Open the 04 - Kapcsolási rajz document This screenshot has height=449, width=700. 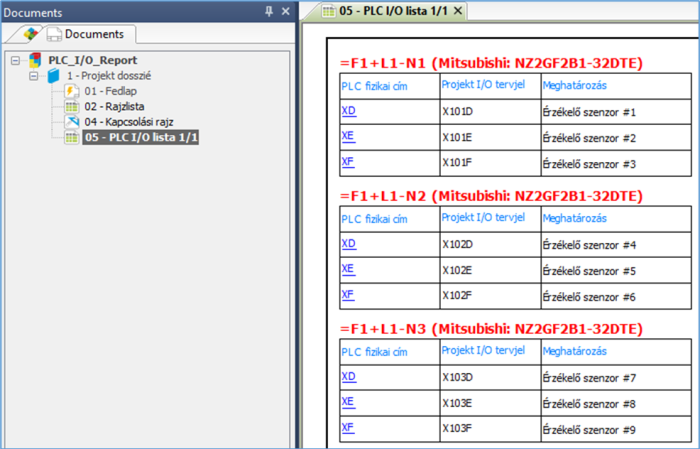point(129,122)
